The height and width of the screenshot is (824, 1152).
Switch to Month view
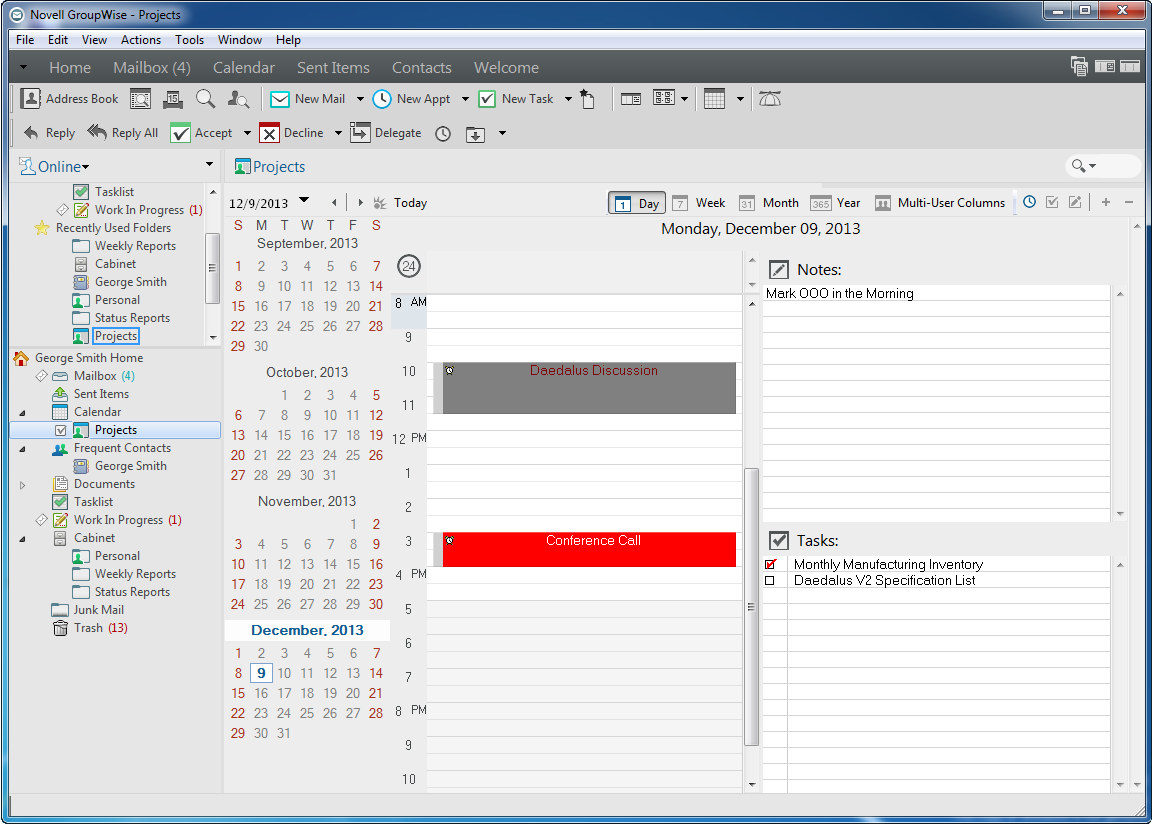(x=768, y=203)
